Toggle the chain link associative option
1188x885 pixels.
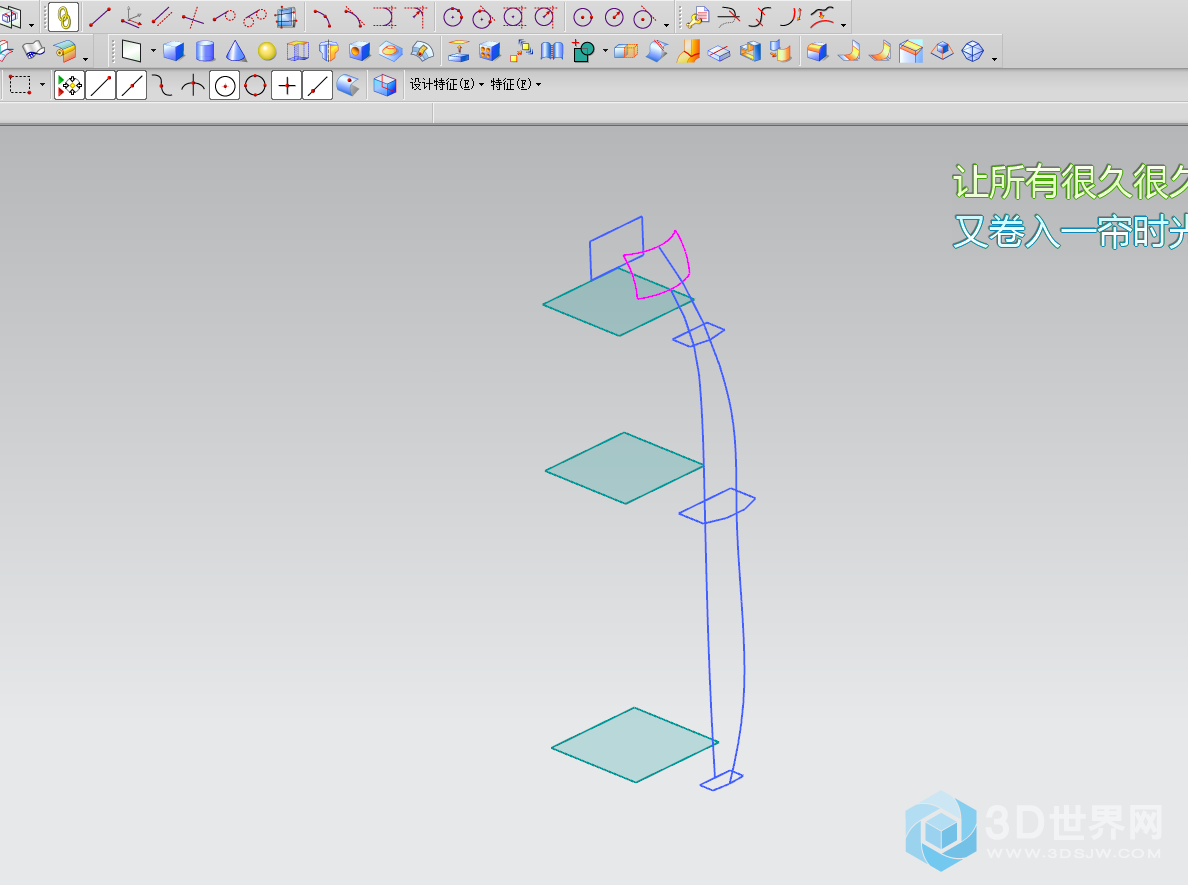tap(64, 17)
